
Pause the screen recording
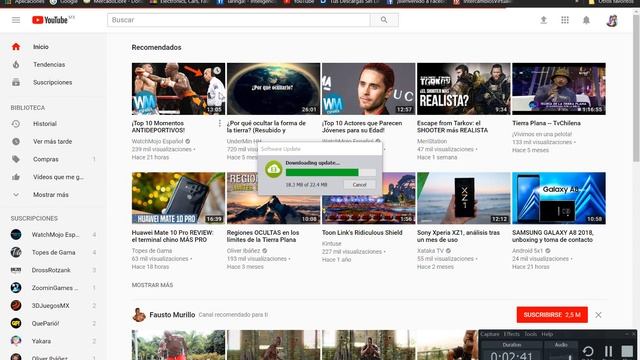608,351
